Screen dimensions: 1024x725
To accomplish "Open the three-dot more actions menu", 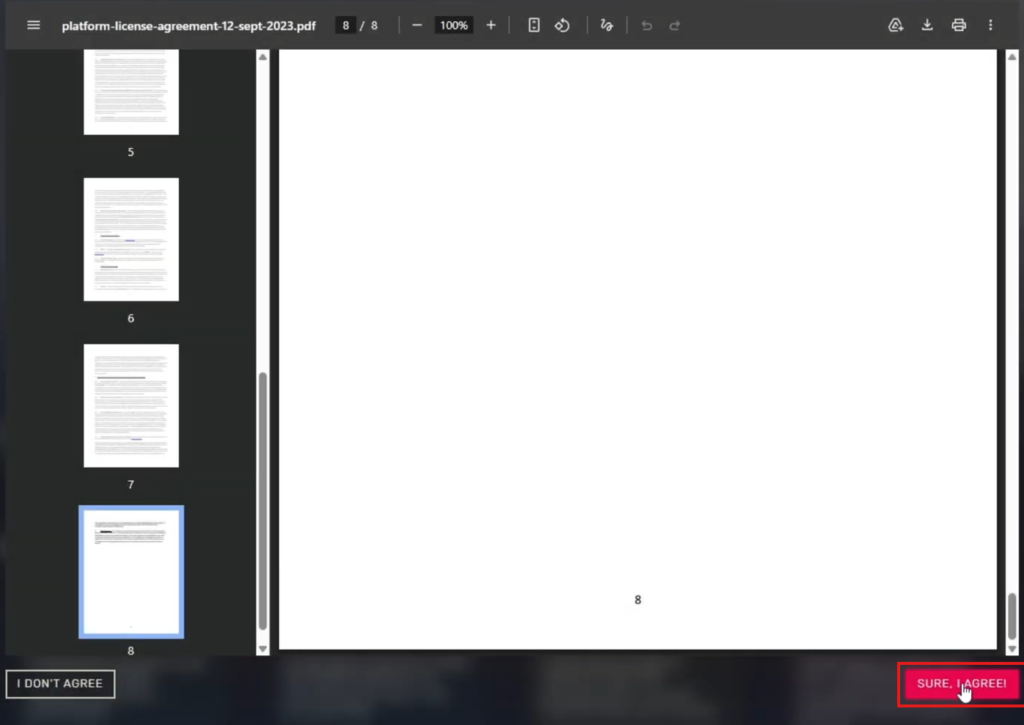I will coord(991,25).
